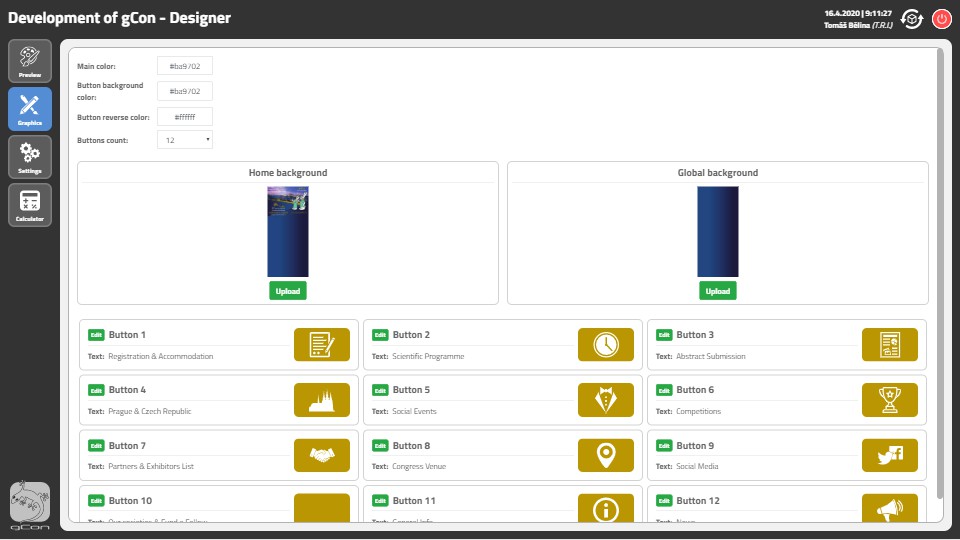Viewport: 960px width, 540px height.
Task: Open the Preview sidebar tab
Action: (30, 60)
